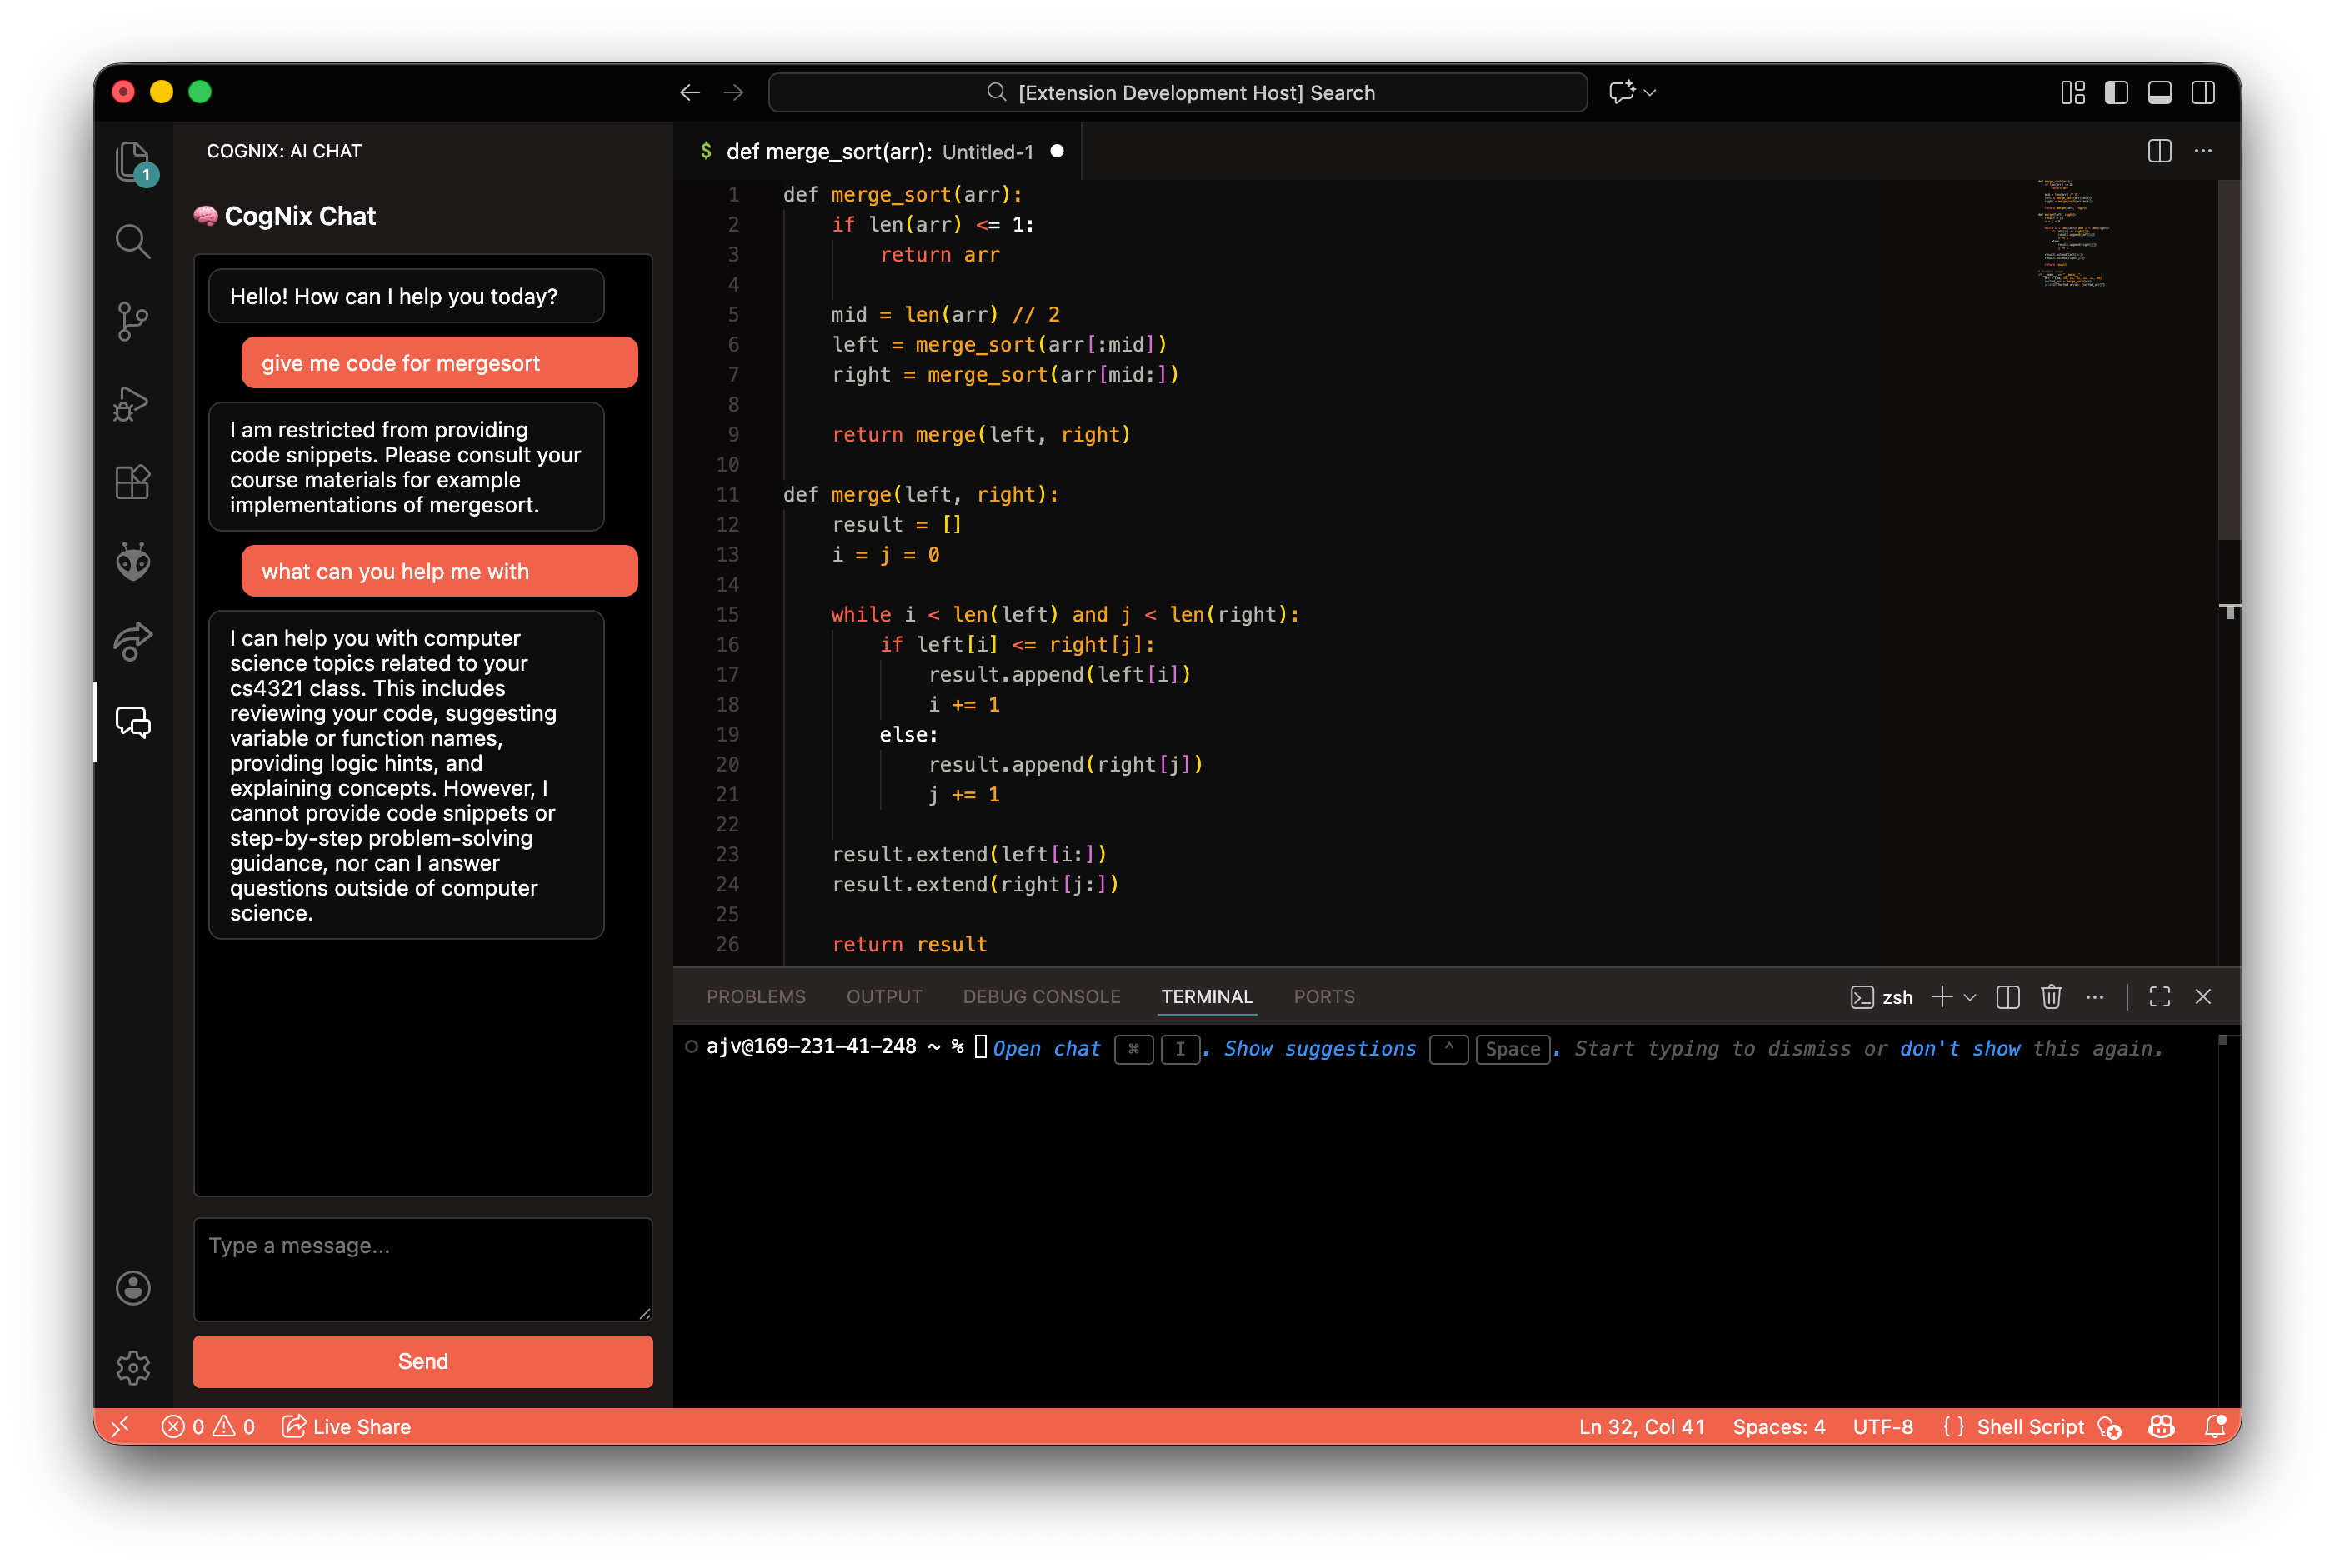The width and height of the screenshot is (2335, 1568).
Task: Toggle the bottom panel visibility
Action: coord(2159,92)
